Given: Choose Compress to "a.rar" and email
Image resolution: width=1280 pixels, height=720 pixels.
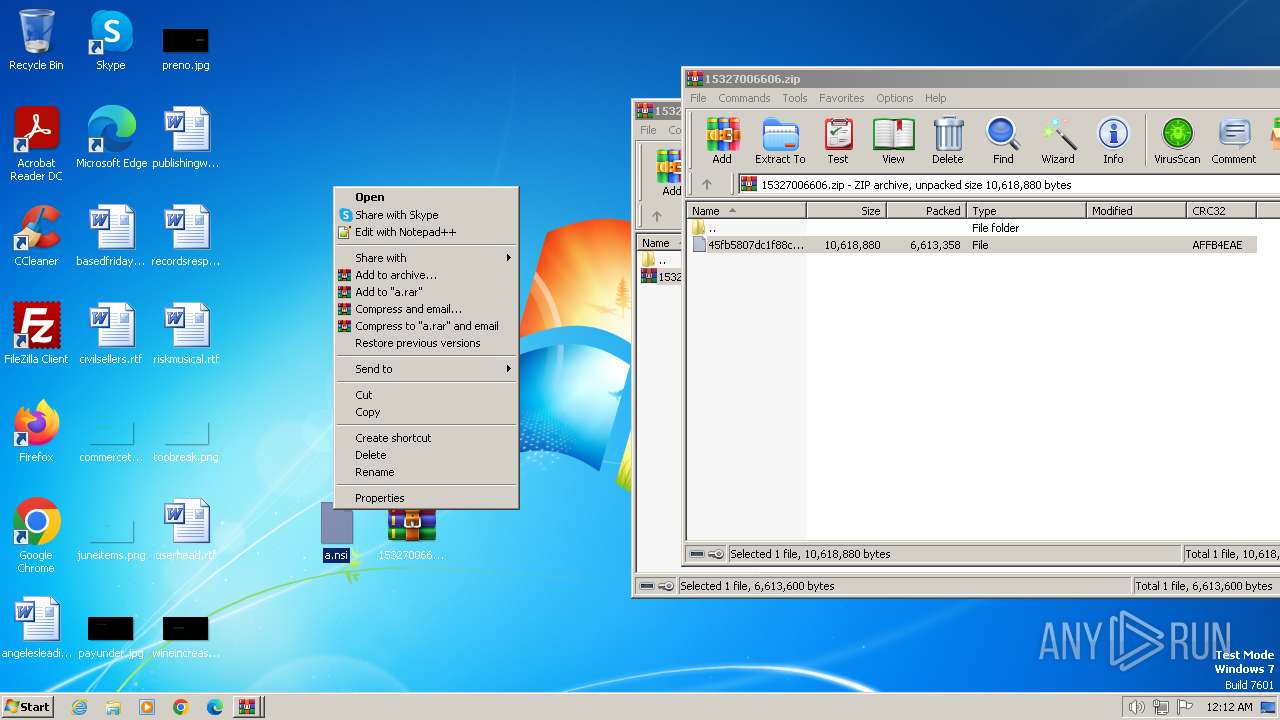Looking at the screenshot, I should tap(427, 326).
